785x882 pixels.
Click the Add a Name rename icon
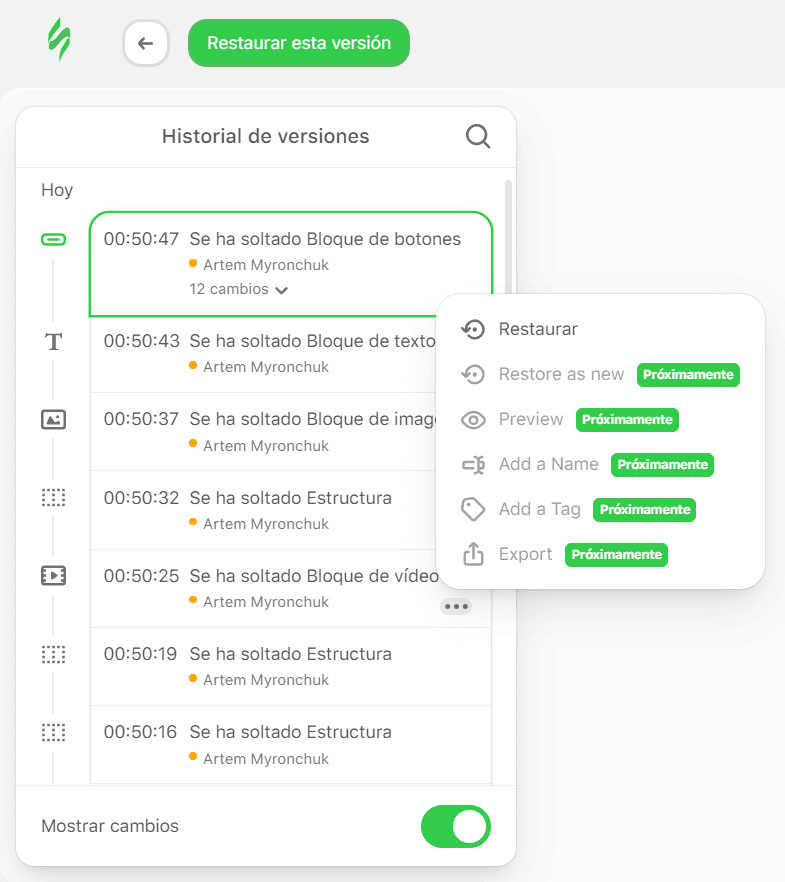[473, 465]
